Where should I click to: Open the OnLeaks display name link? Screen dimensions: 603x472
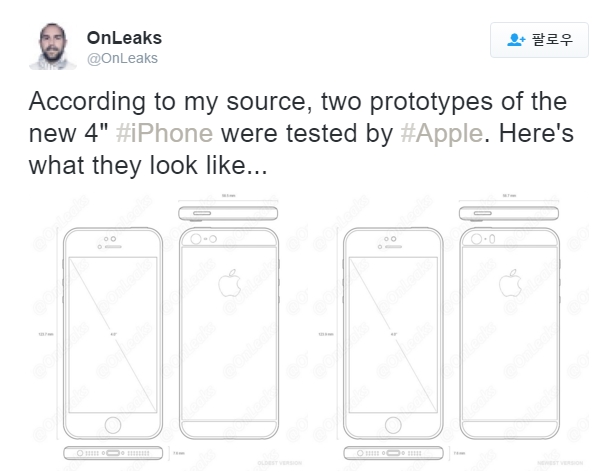125,38
